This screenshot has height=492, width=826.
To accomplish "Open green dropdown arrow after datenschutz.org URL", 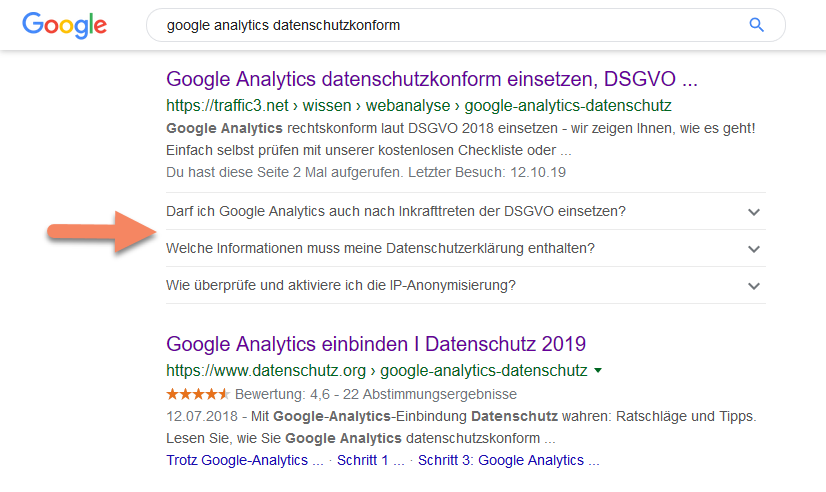I will (x=598, y=371).
